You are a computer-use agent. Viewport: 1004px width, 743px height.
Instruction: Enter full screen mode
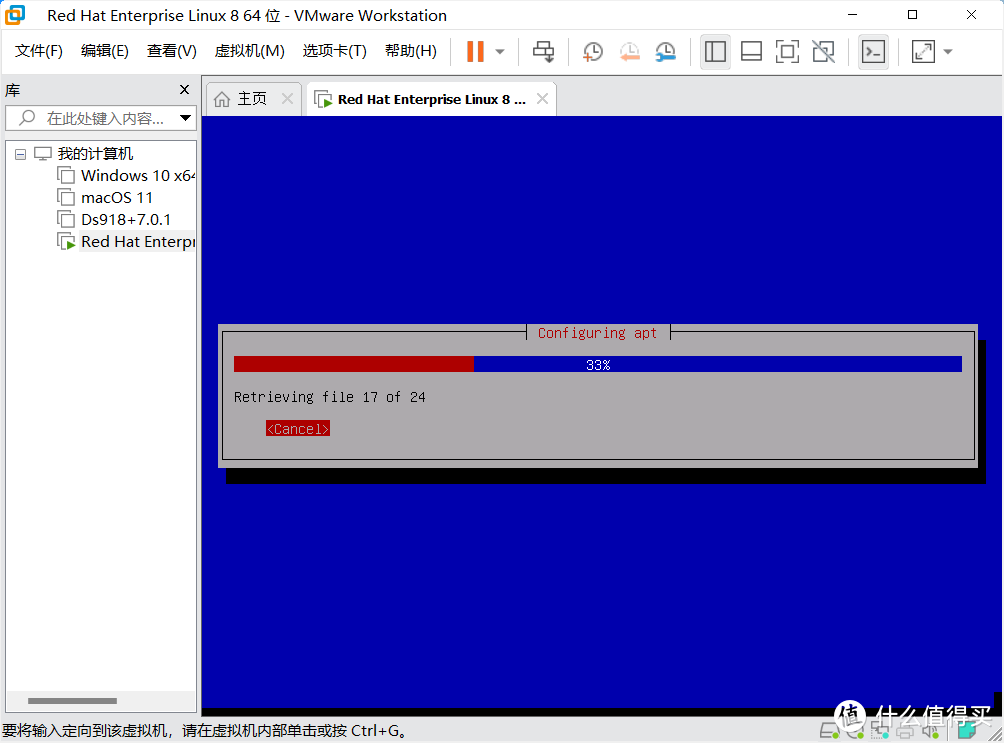click(x=787, y=52)
